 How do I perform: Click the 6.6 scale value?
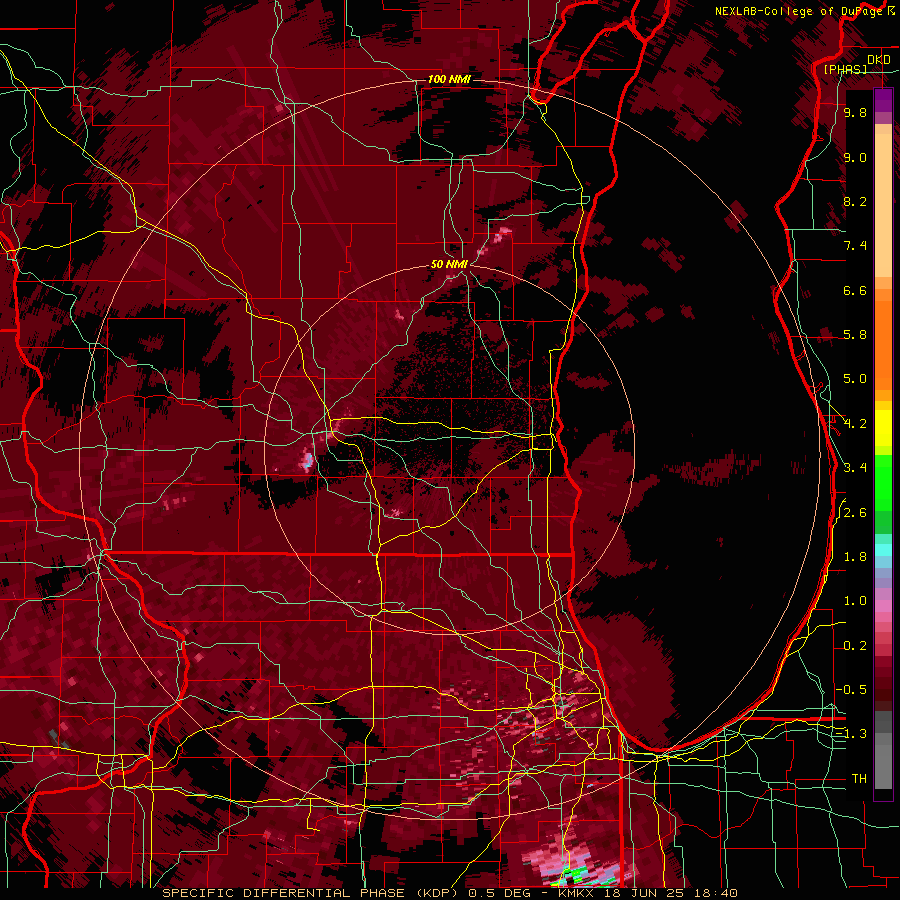[855, 290]
